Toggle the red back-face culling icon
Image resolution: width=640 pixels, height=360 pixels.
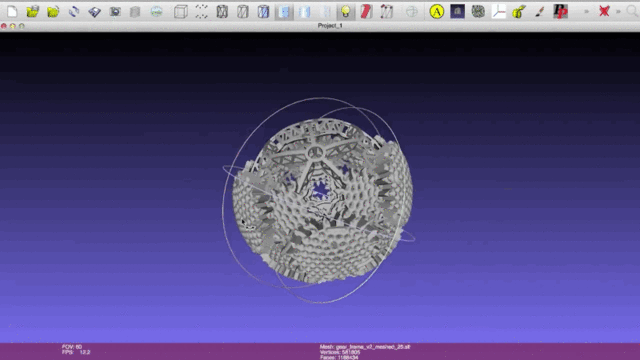pos(366,11)
